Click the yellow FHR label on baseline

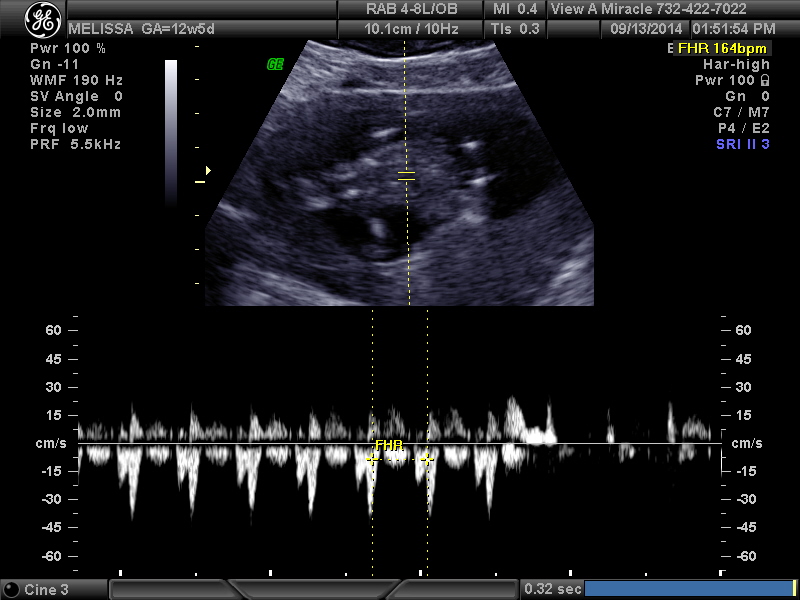tap(388, 444)
